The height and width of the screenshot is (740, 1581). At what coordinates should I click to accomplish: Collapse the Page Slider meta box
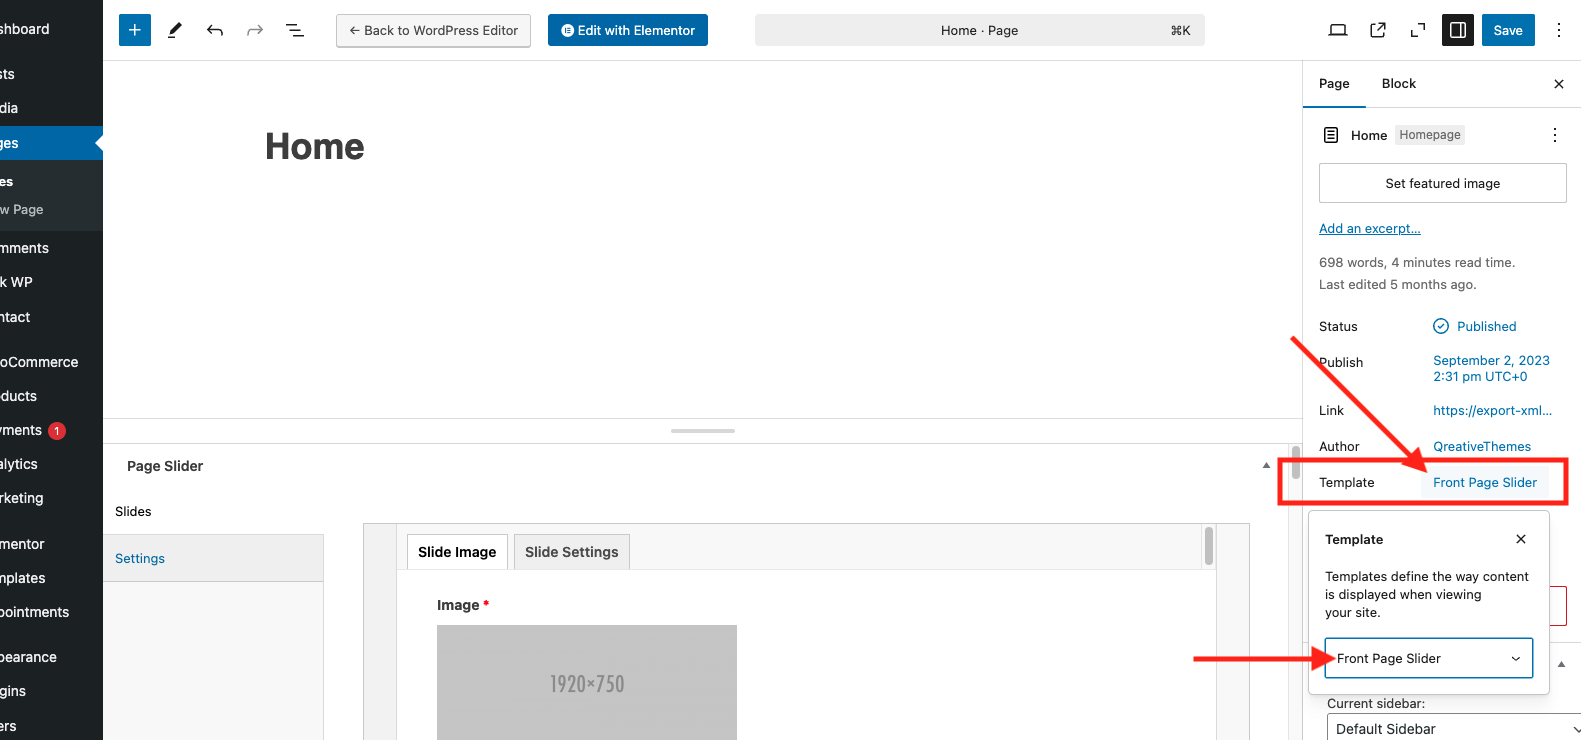pyautogui.click(x=1266, y=466)
